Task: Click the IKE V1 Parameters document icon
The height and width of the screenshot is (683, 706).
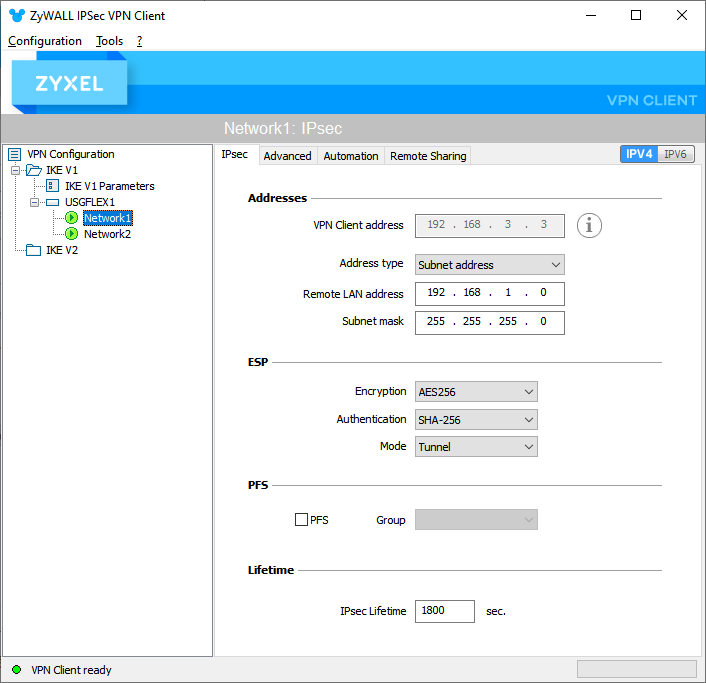Action: pos(52,186)
